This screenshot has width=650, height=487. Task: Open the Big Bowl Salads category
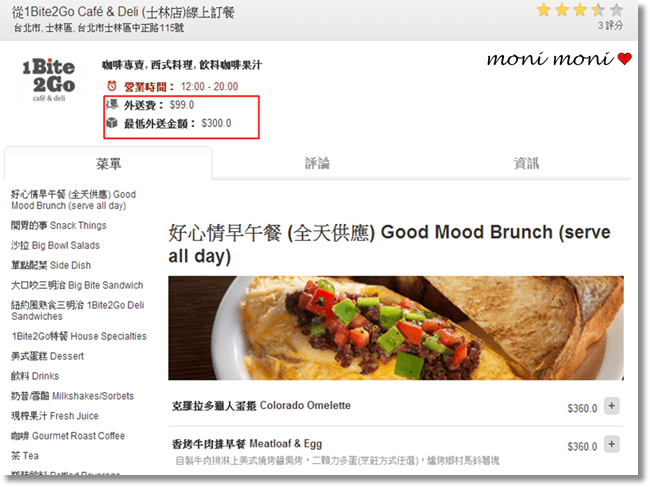coord(56,245)
